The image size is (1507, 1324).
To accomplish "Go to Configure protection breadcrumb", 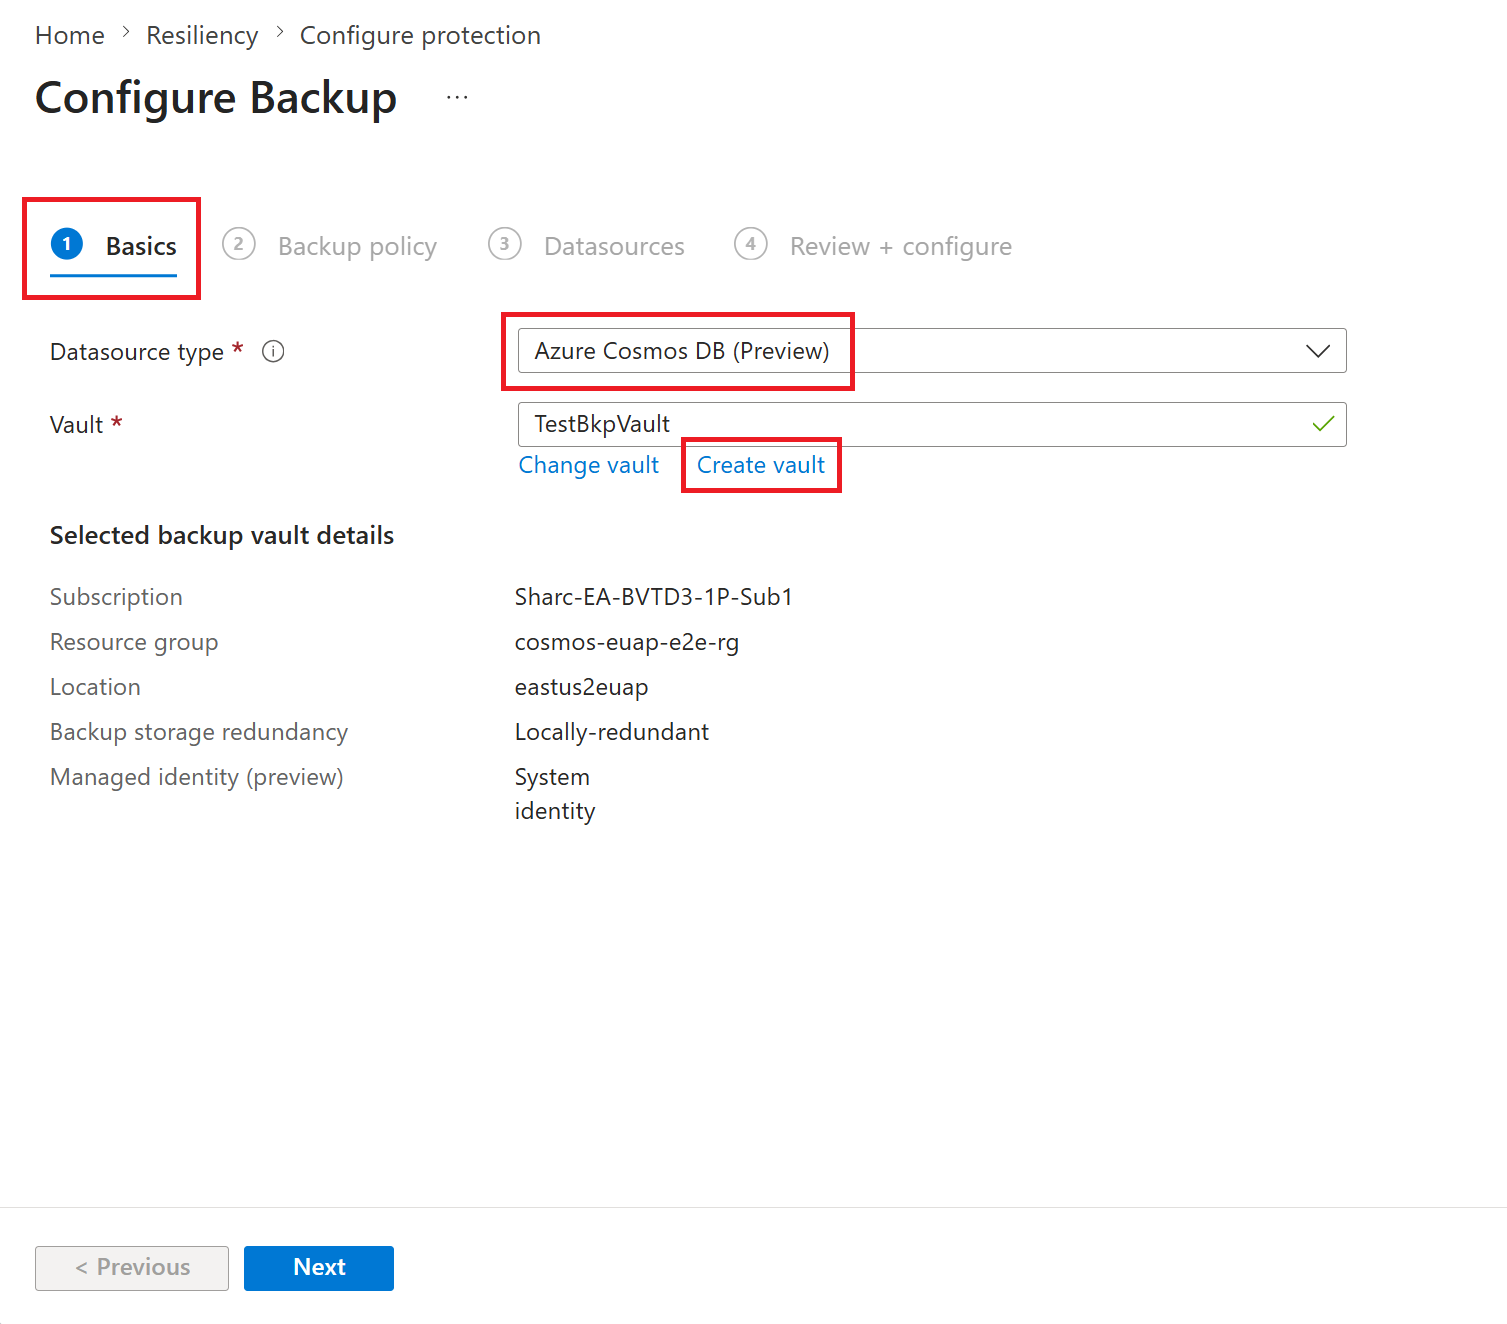I will tap(420, 35).
